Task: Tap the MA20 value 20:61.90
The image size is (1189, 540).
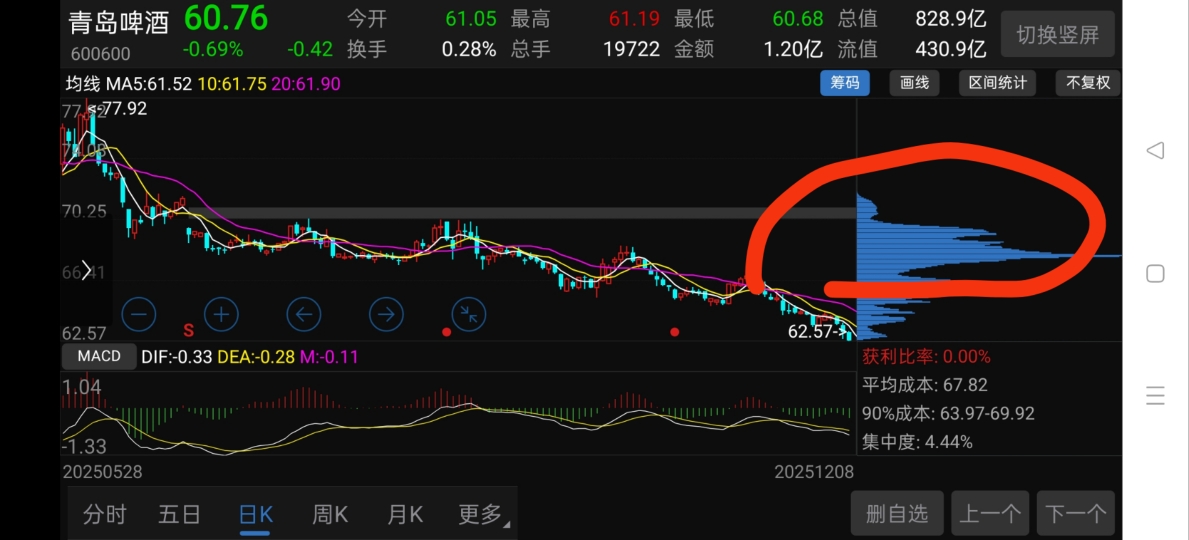Action: [307, 83]
